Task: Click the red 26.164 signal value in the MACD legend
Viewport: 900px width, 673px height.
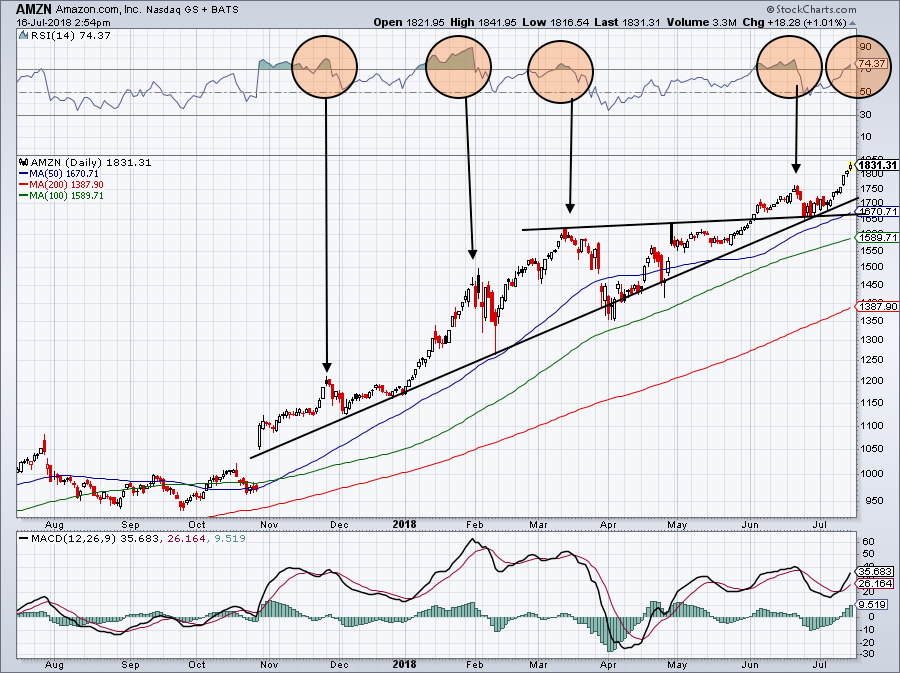Action: tap(186, 538)
